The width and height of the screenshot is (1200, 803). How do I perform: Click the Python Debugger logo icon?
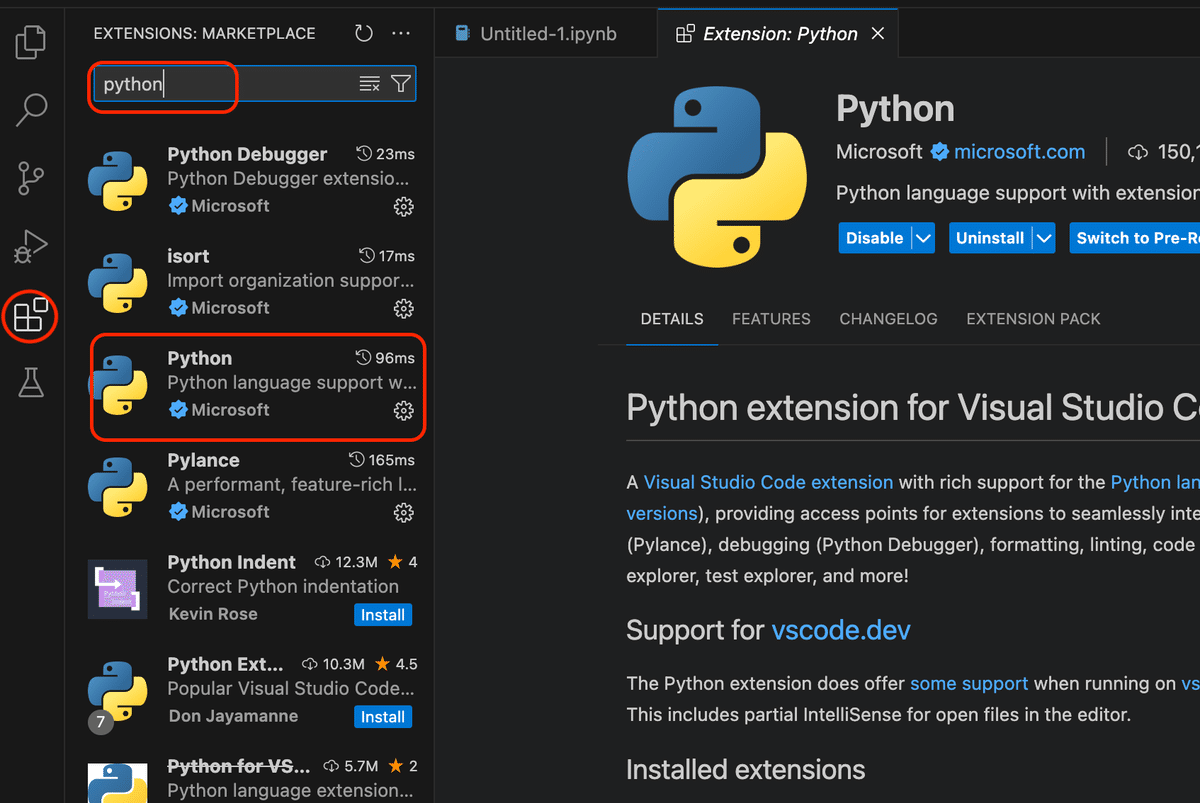118,181
